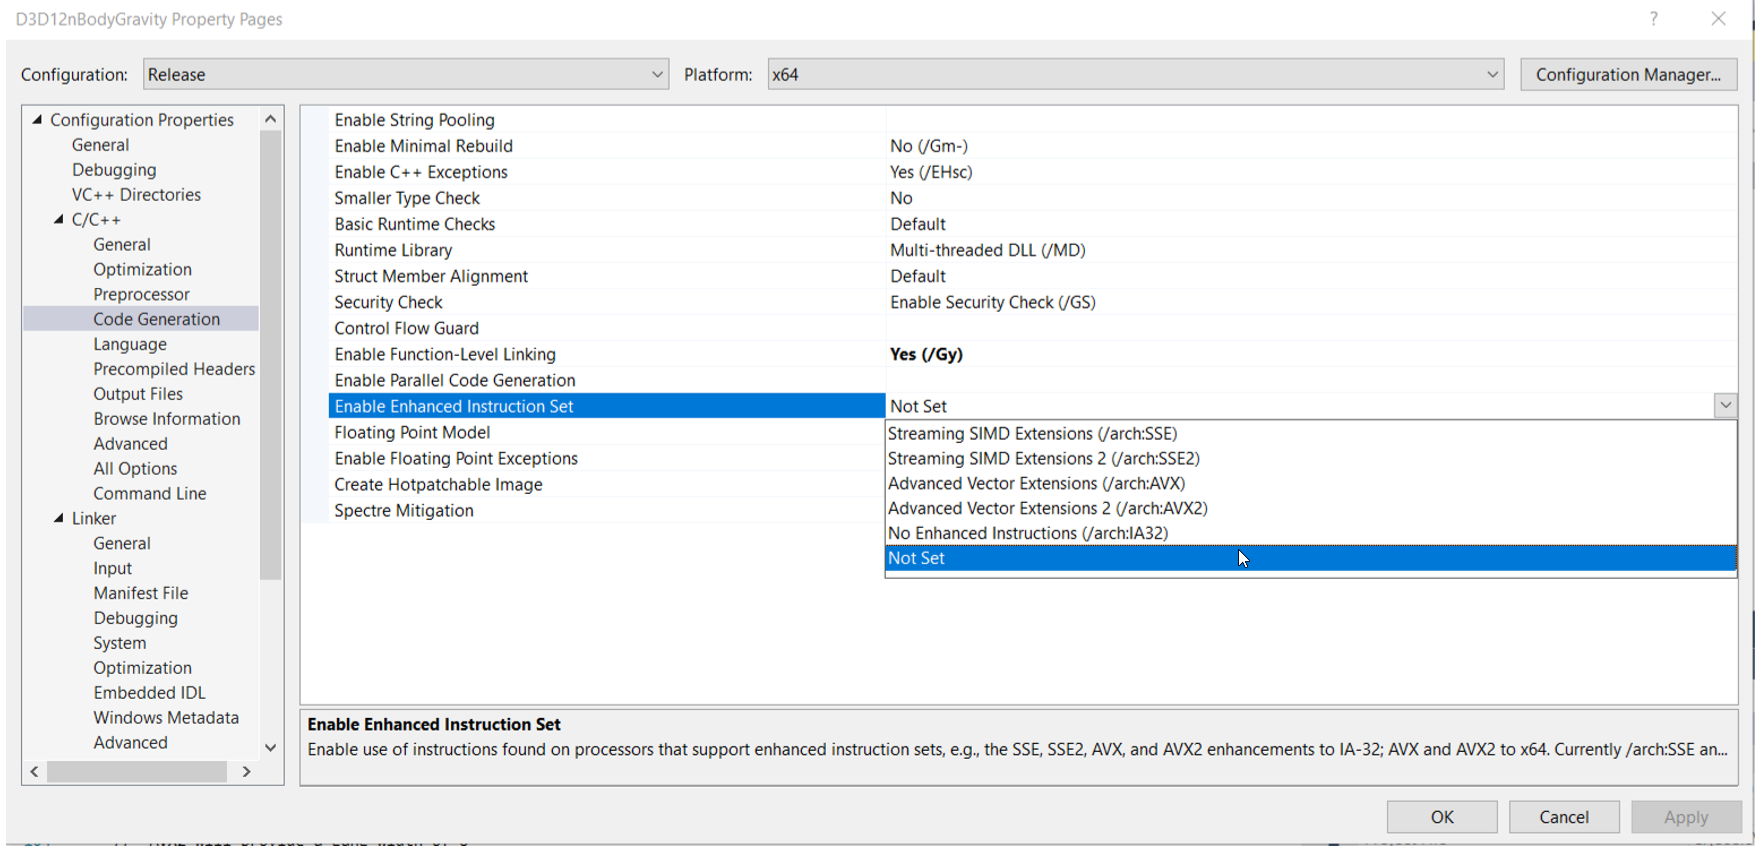1756x847 pixels.
Task: Select Streaming SIMD Extensions (/arch:SSE) option
Action: (x=1310, y=433)
